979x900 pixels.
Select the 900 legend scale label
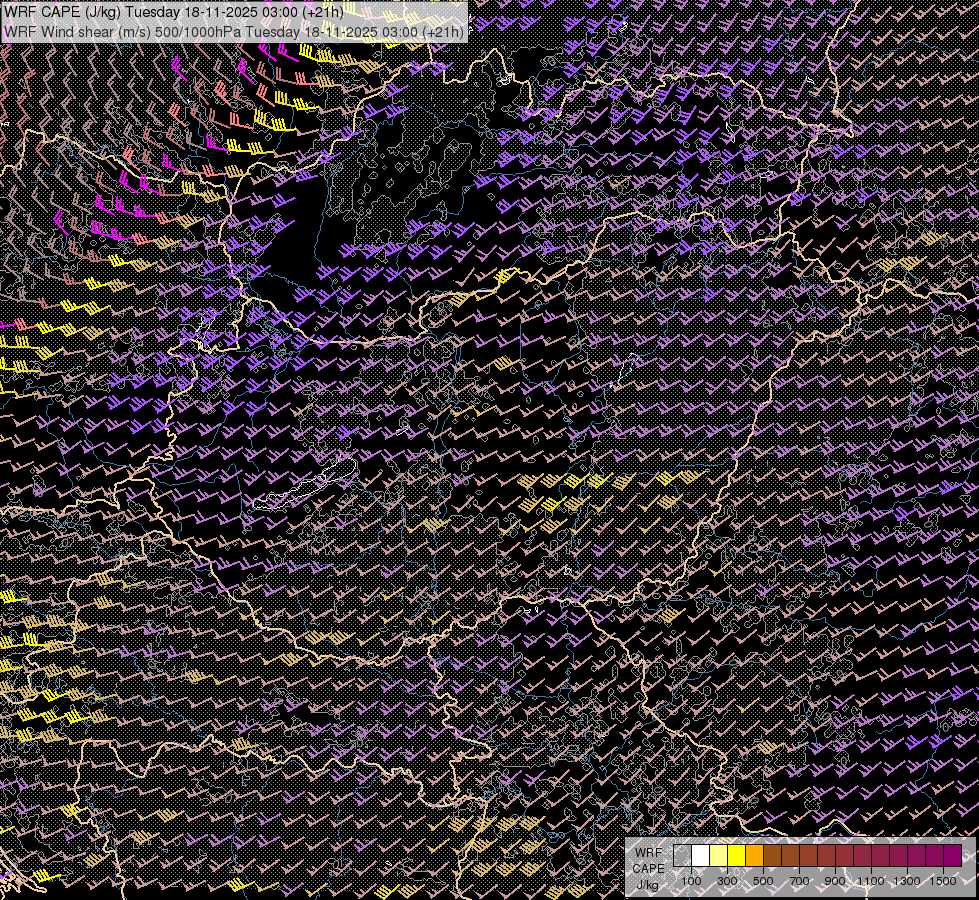point(835,881)
